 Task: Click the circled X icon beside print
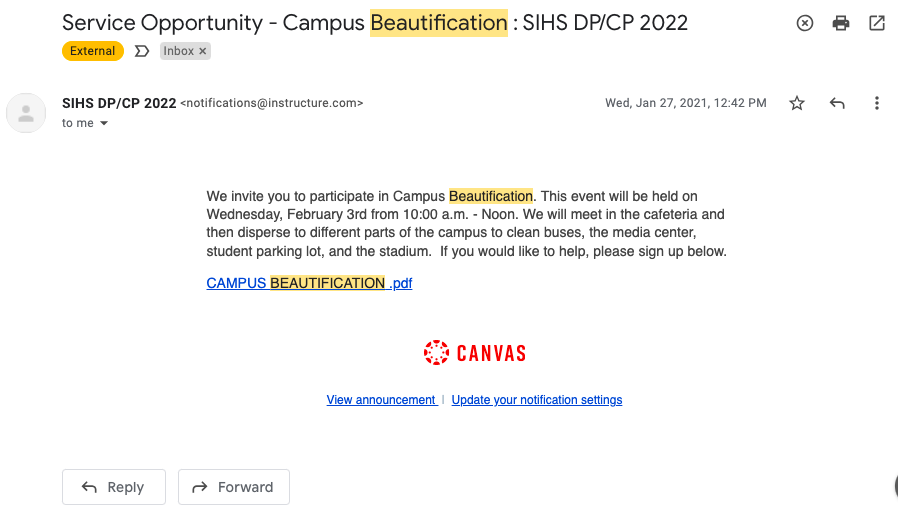(805, 23)
